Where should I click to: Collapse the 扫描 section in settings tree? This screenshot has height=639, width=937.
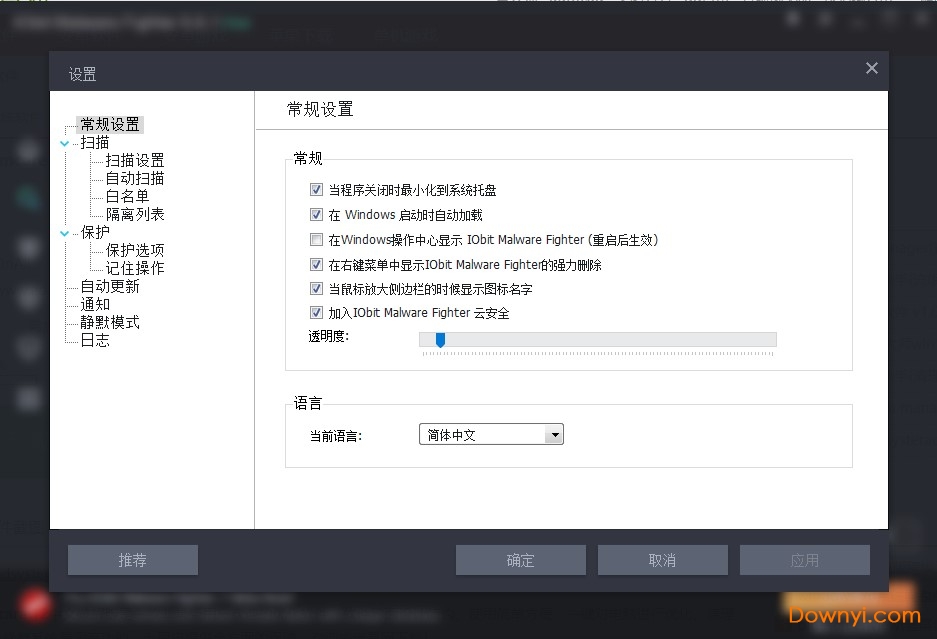pyautogui.click(x=65, y=142)
